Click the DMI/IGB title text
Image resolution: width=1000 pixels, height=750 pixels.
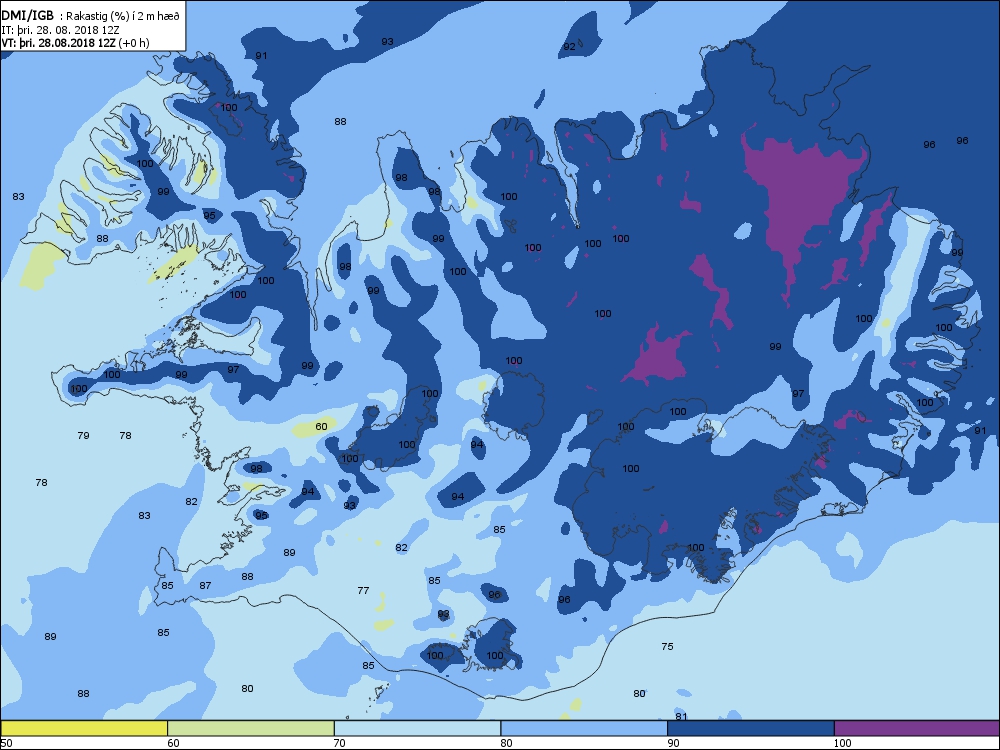click(x=27, y=16)
